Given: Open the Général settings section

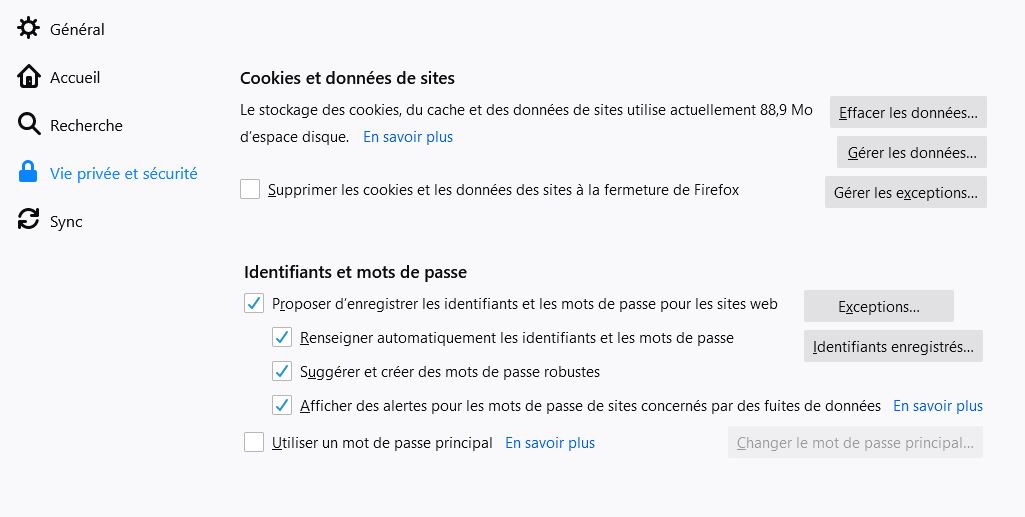Looking at the screenshot, I should [77, 30].
